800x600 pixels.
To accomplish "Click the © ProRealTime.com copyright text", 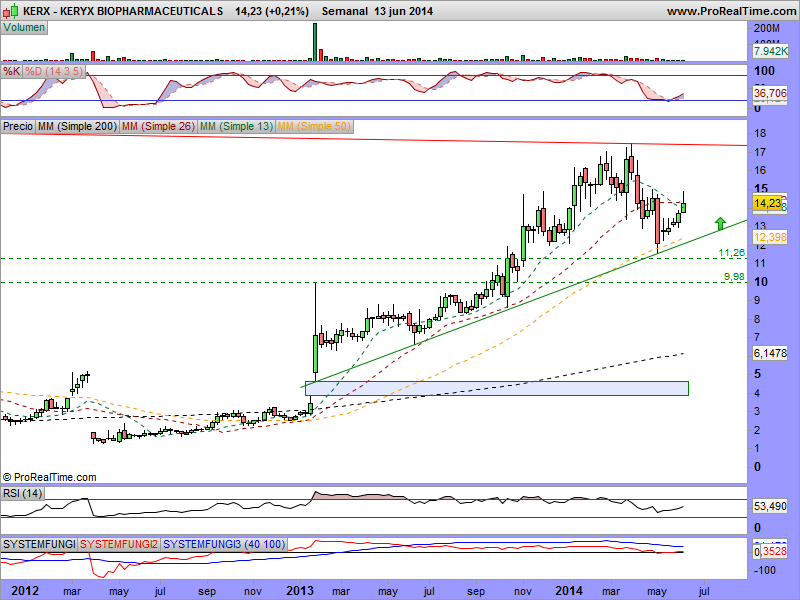I will coord(49,478).
